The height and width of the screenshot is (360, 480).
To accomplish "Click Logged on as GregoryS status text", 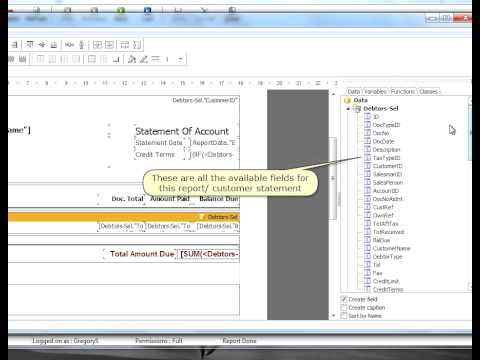I will coord(65,341).
